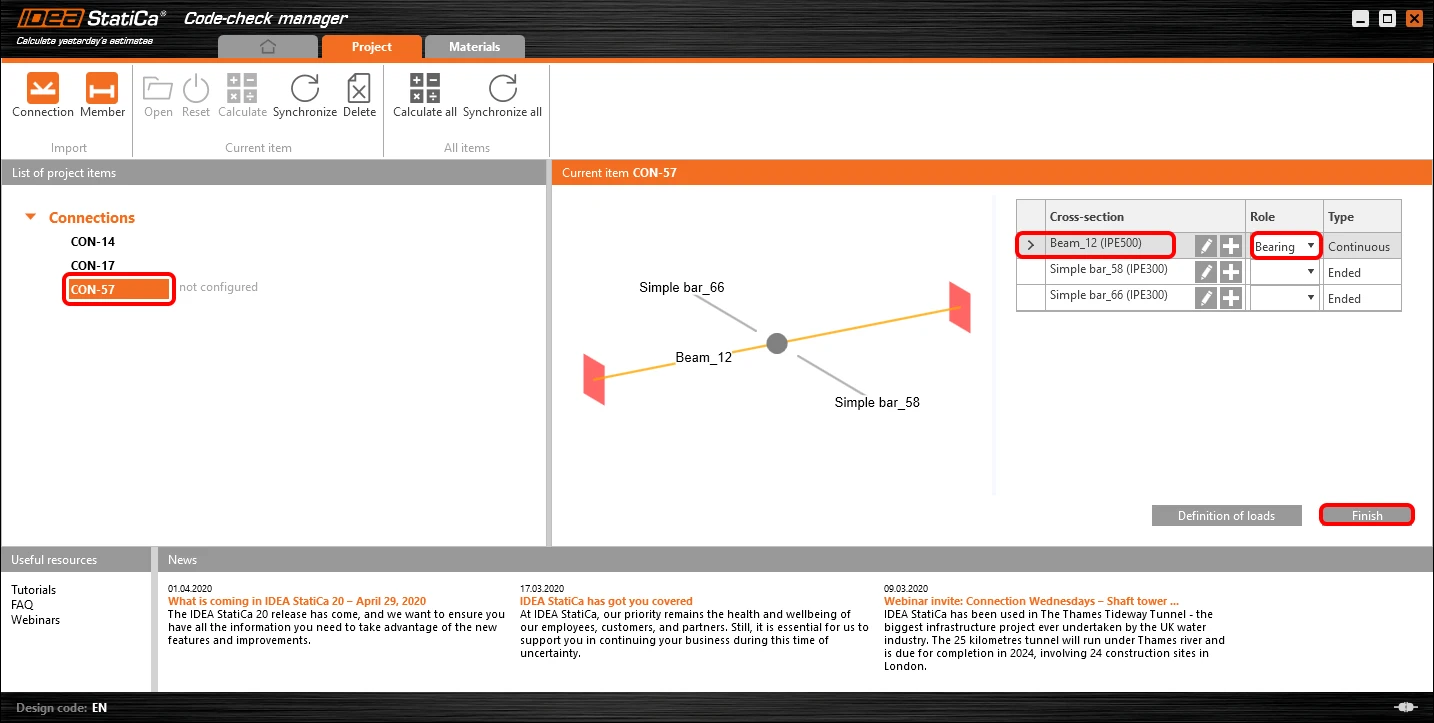Delete the current item using the Delete icon
The image size is (1434, 723).
[359, 88]
